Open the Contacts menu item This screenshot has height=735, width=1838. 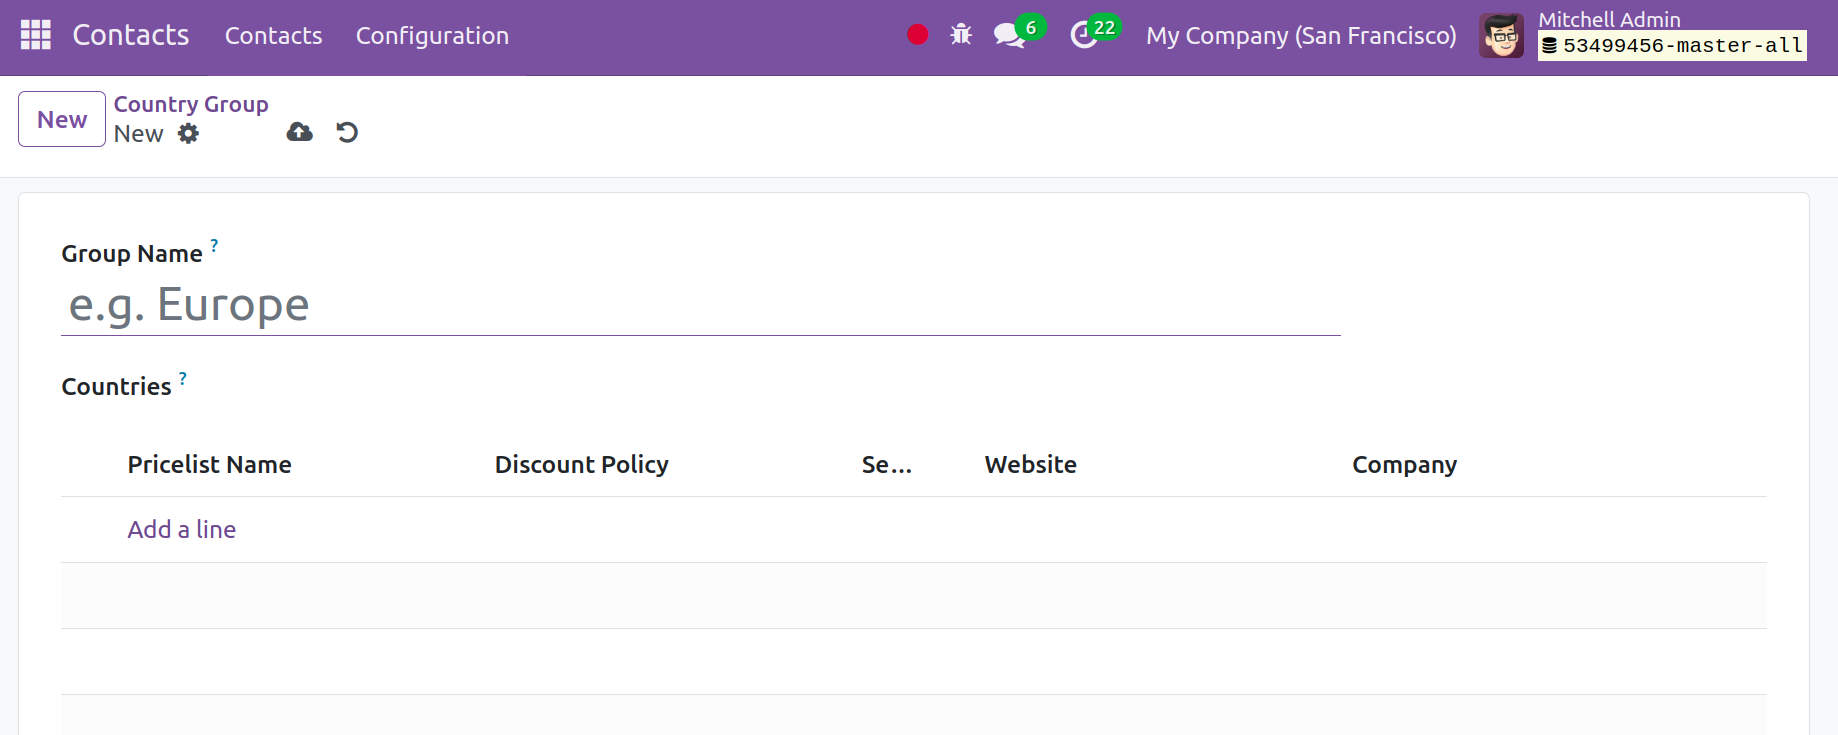[273, 36]
